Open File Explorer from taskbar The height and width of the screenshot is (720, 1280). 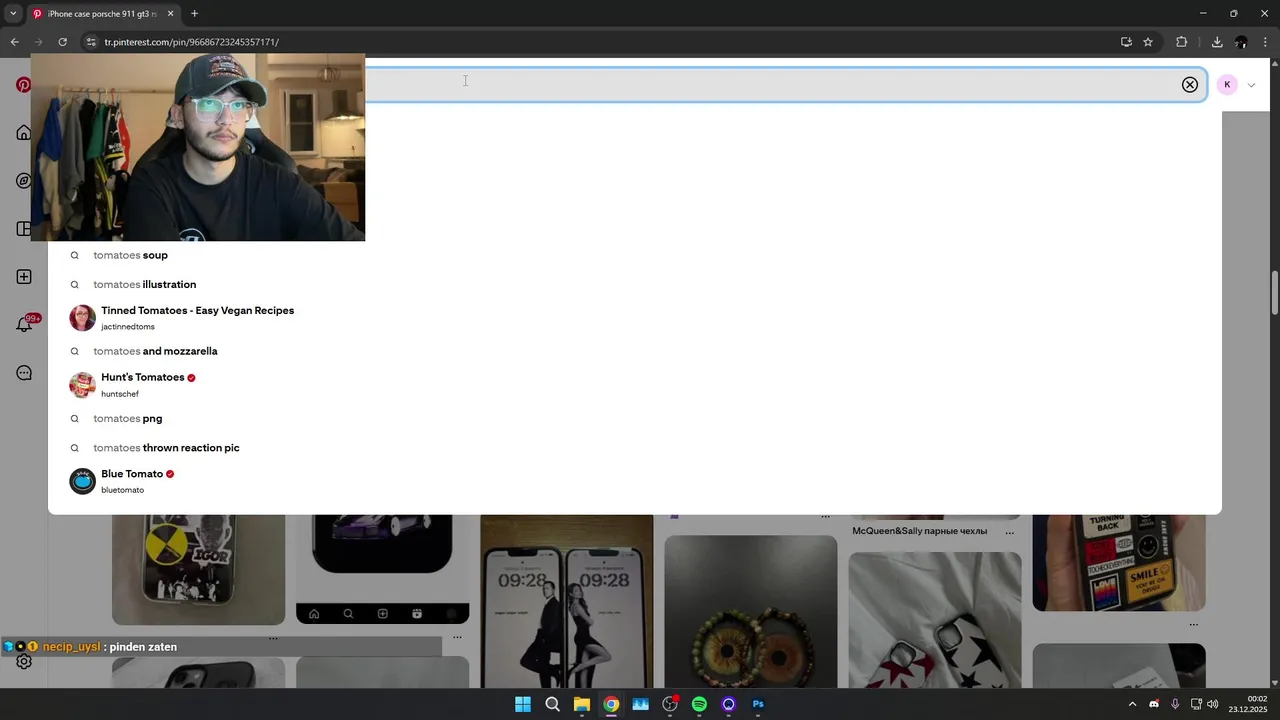tap(581, 704)
